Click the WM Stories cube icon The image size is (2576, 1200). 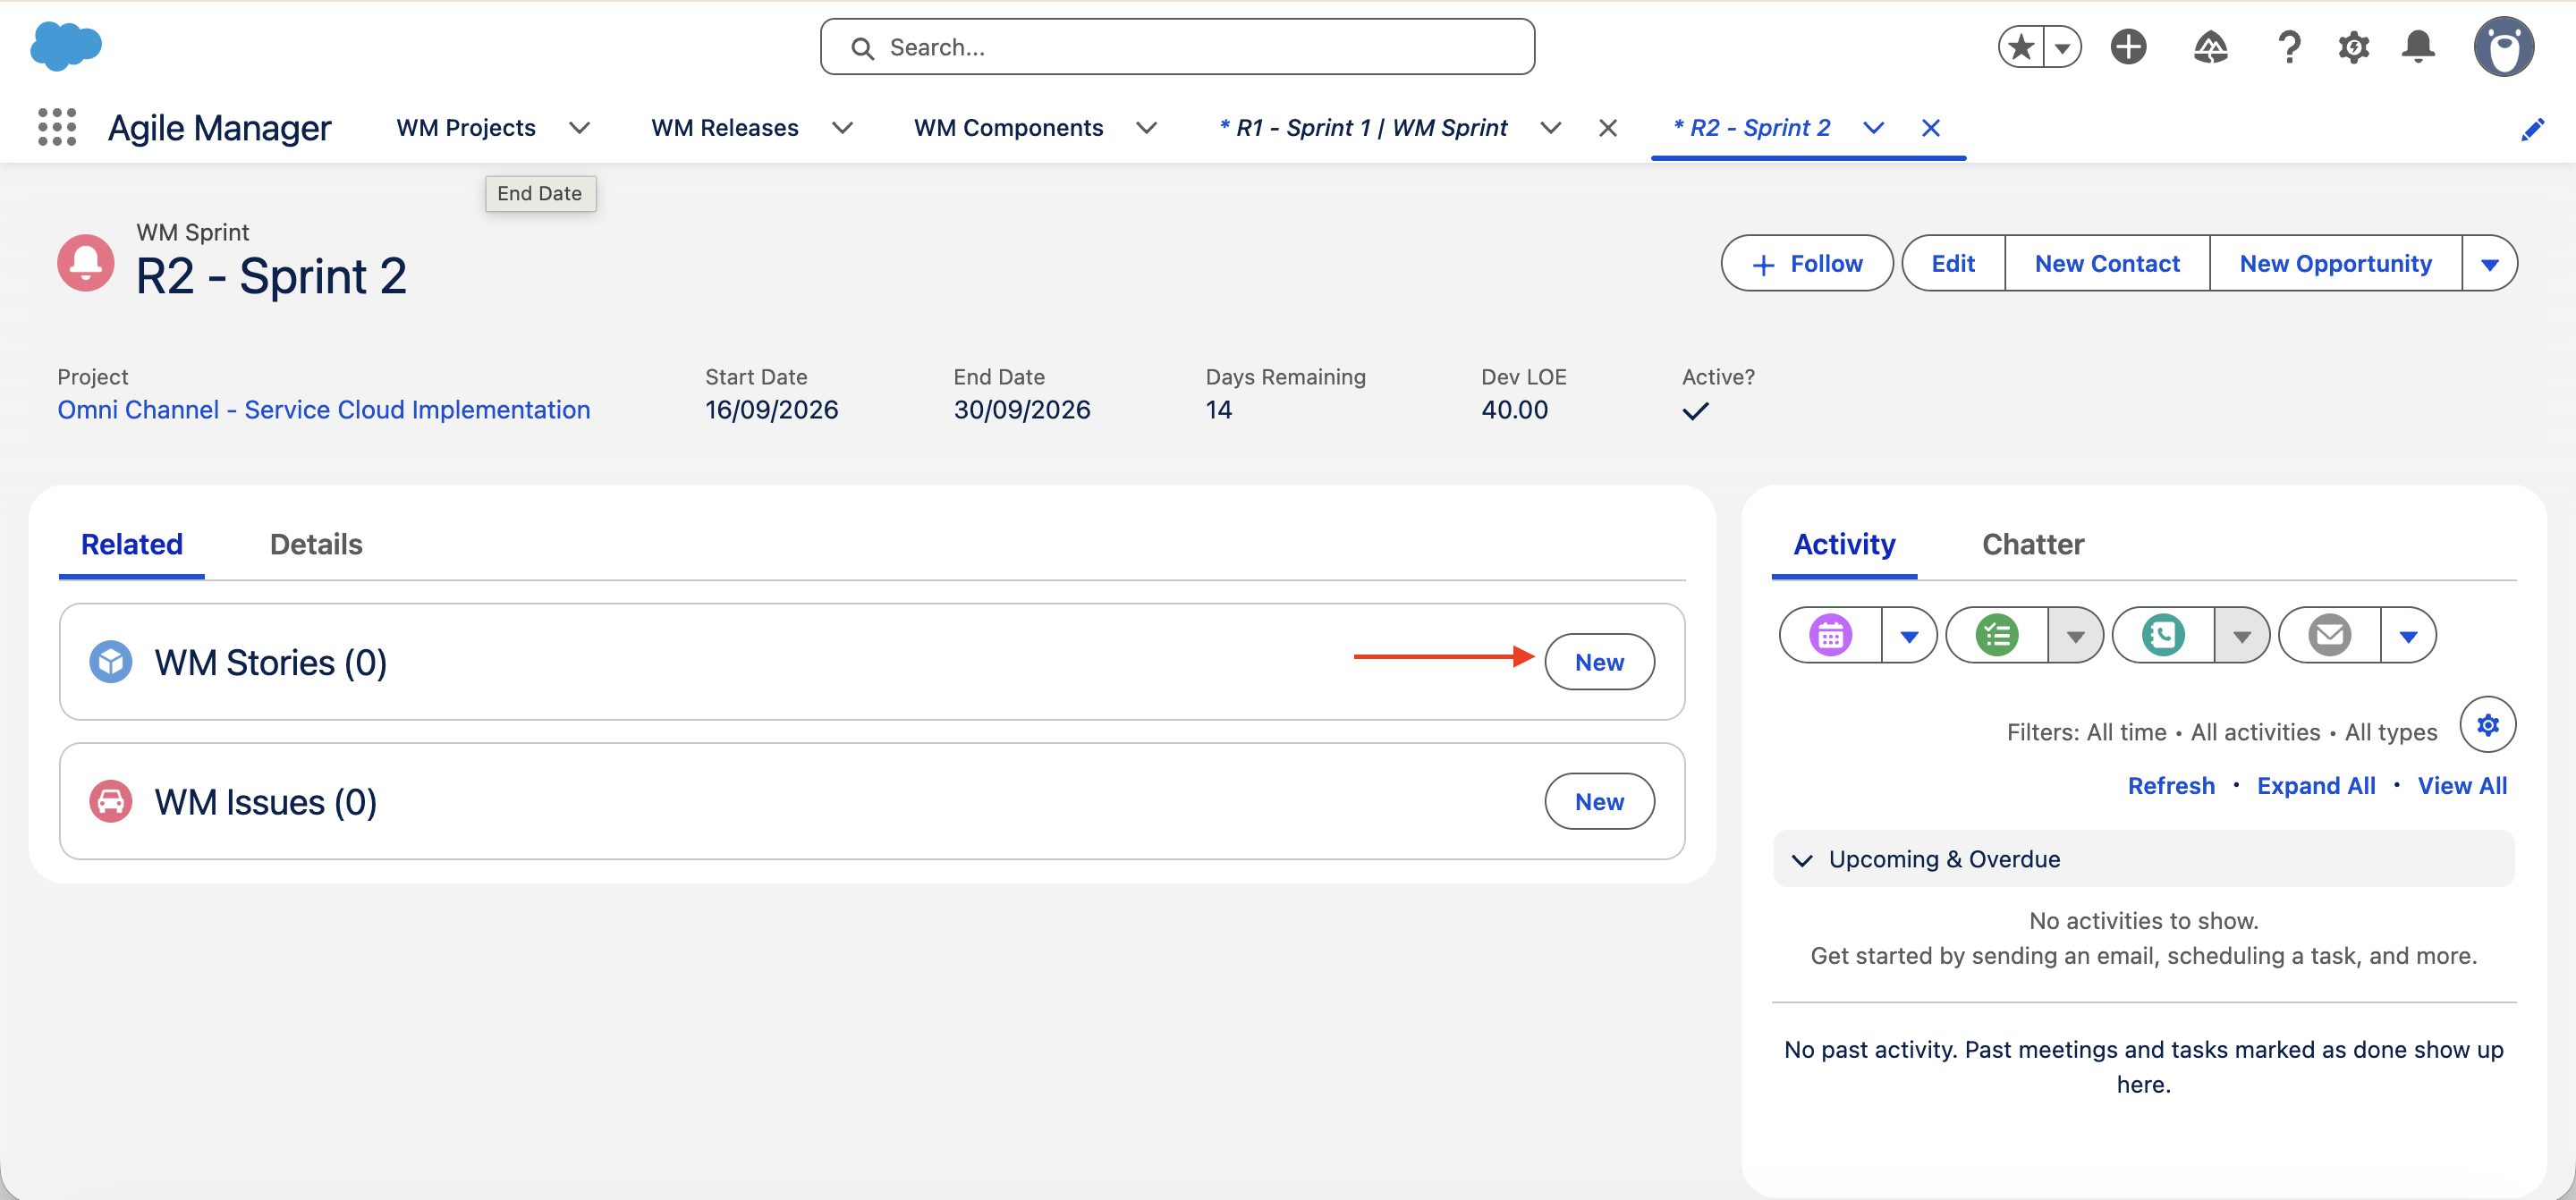(111, 662)
